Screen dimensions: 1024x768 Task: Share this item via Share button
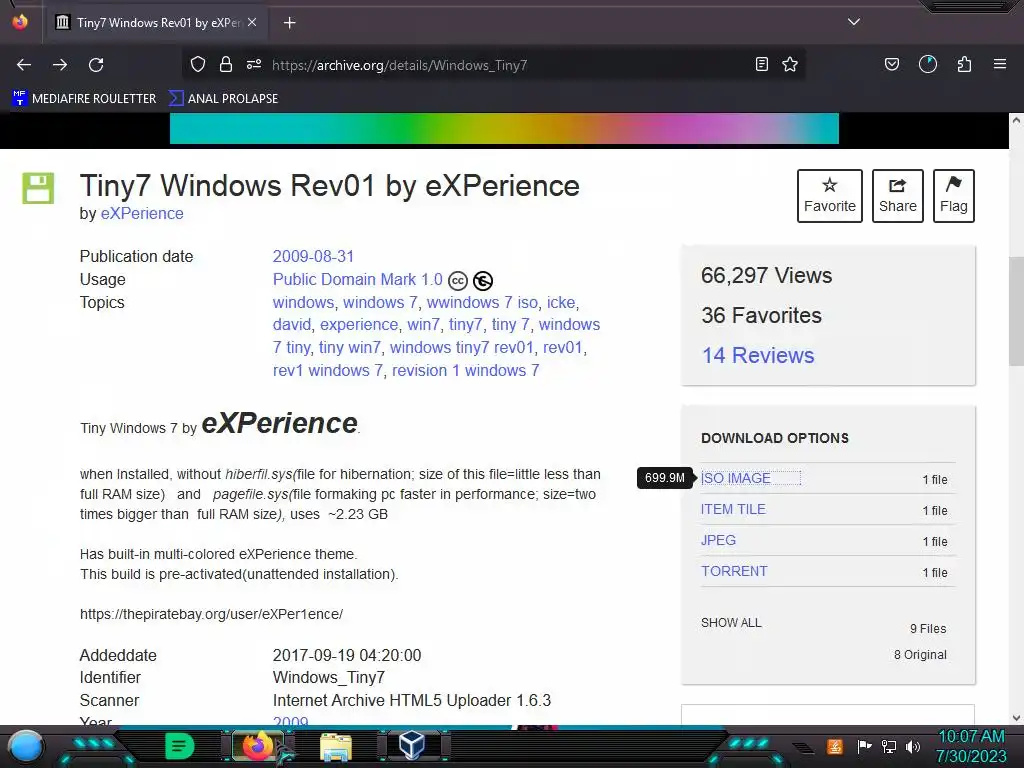(x=897, y=196)
